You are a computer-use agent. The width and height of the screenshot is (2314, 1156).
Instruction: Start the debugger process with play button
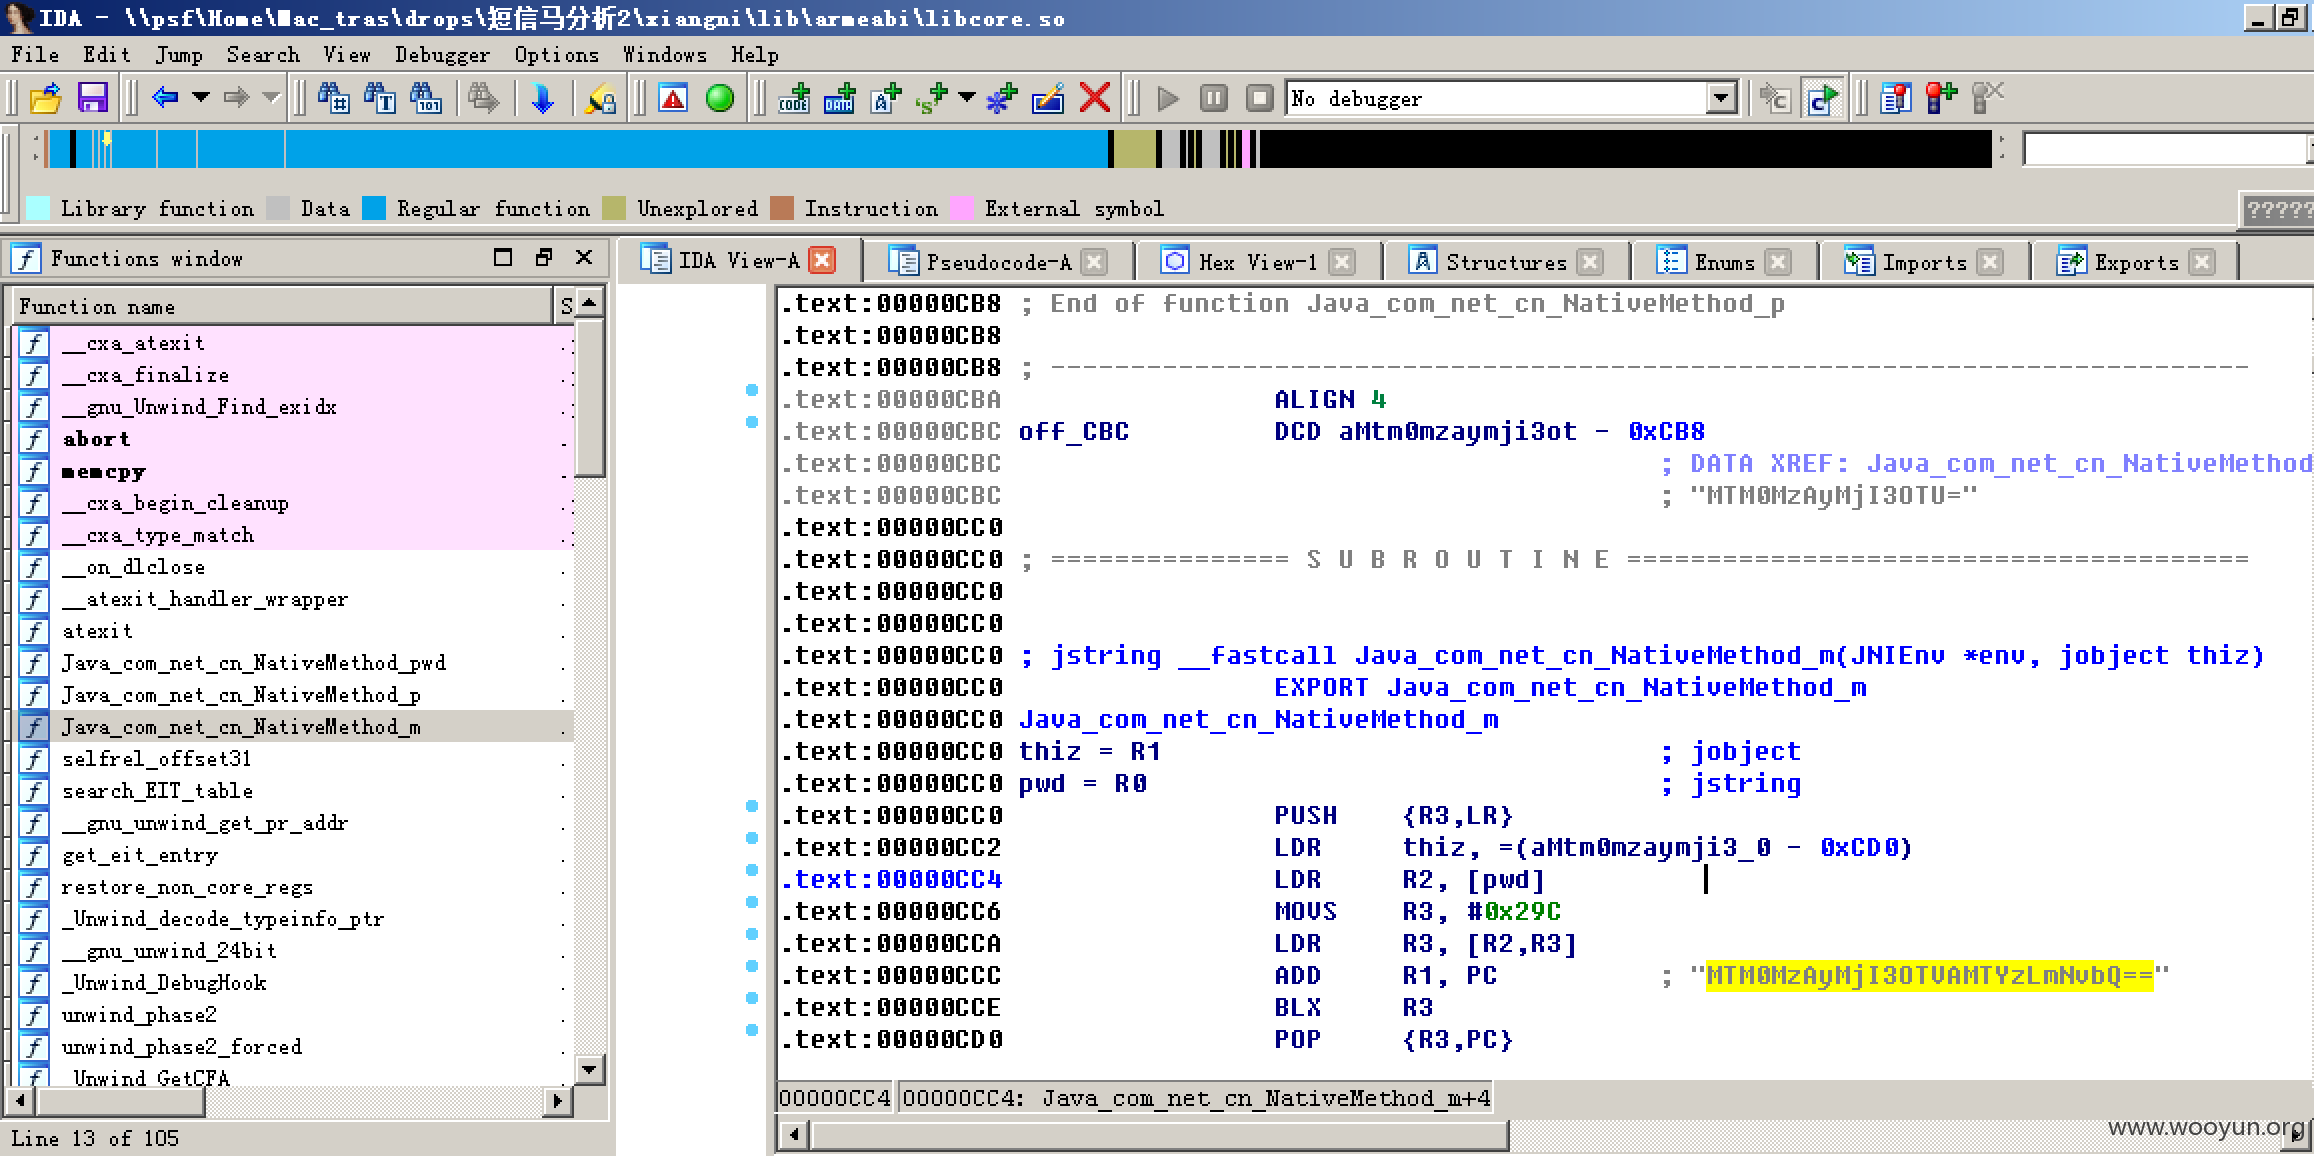pyautogui.click(x=1167, y=98)
